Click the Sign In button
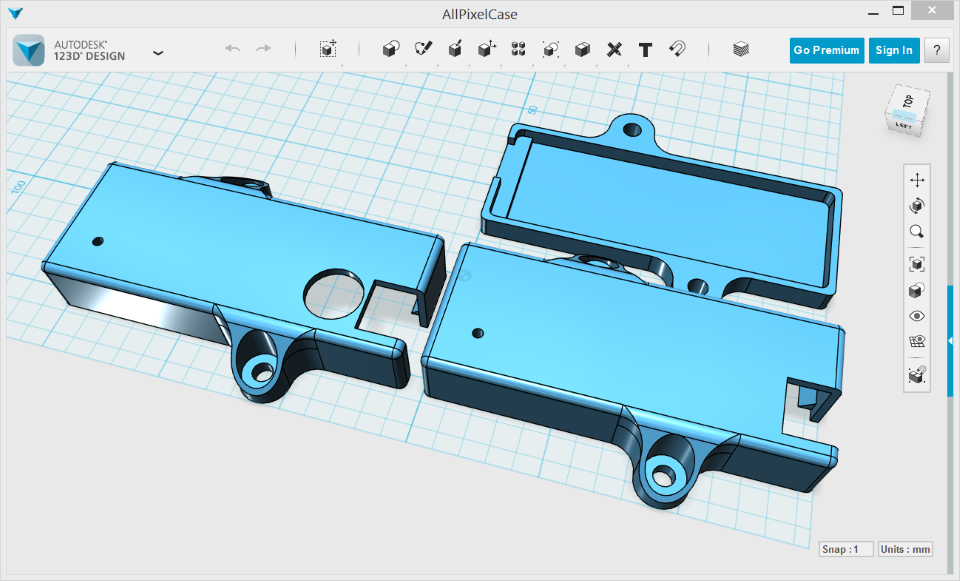This screenshot has width=960, height=581. point(893,49)
